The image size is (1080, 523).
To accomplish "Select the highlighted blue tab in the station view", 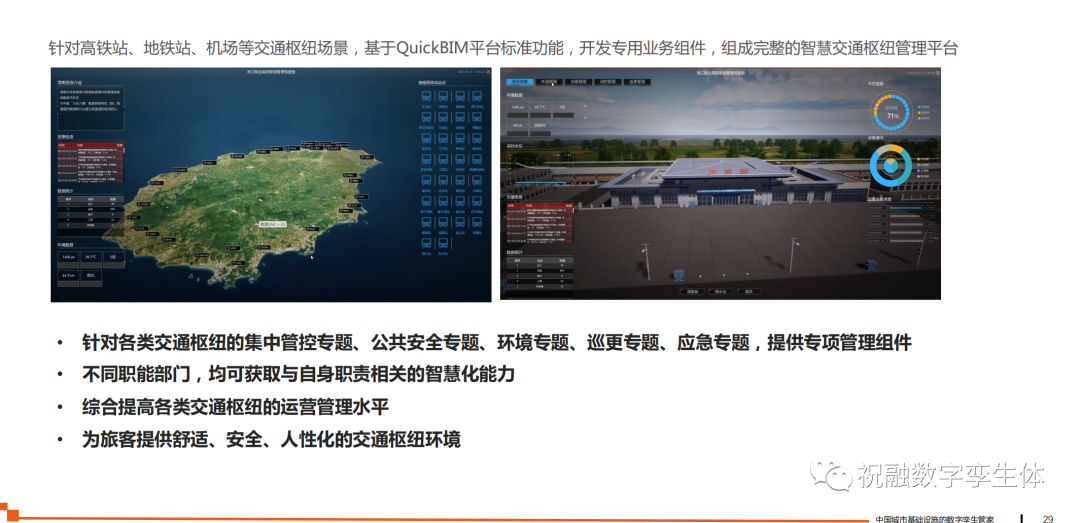I will [x=518, y=82].
